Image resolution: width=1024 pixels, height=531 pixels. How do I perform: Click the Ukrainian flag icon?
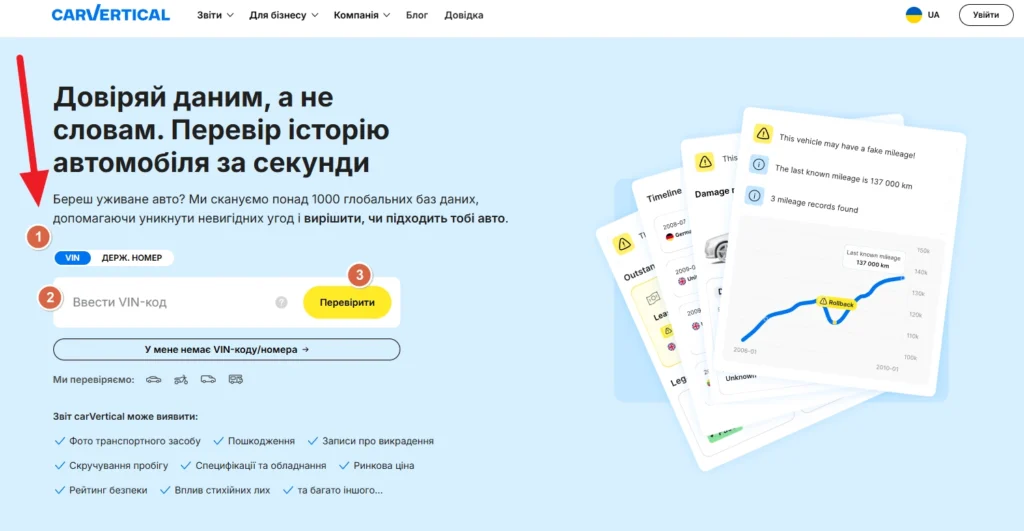[x=914, y=14]
